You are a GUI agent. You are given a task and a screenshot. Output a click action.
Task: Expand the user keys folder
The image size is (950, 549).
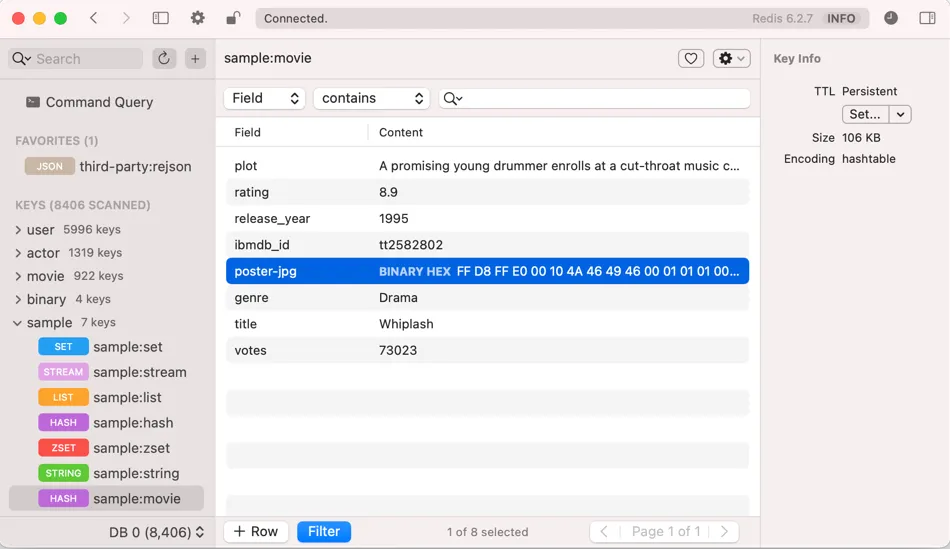(x=18, y=229)
